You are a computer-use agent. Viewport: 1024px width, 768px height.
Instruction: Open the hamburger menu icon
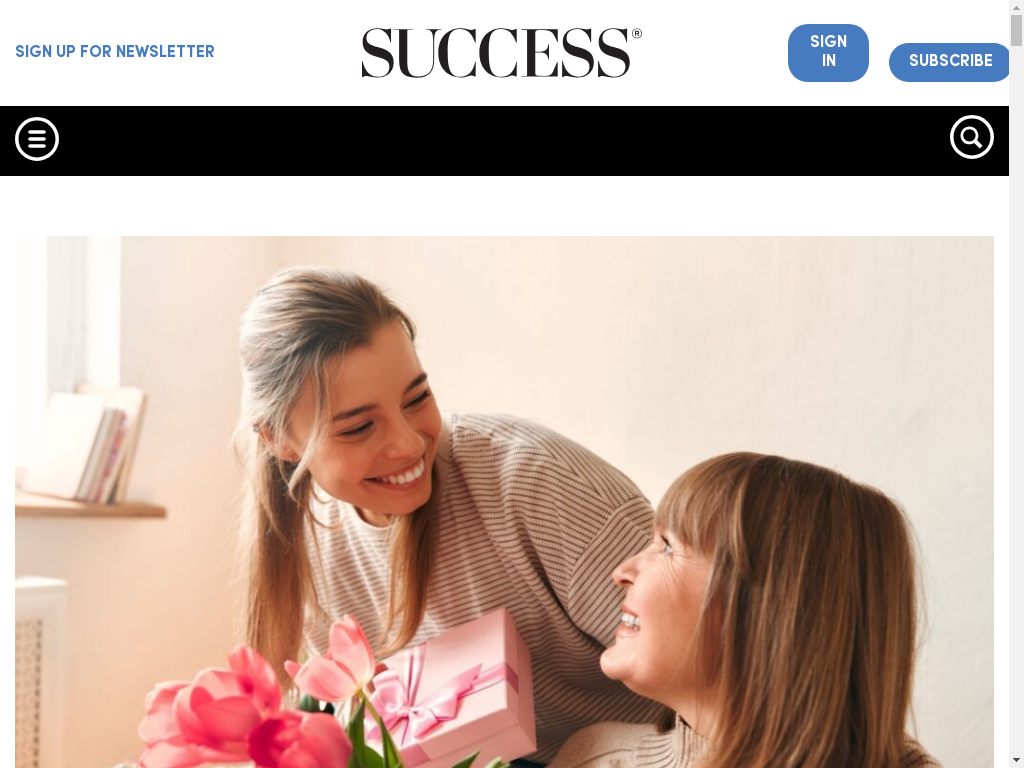(x=37, y=138)
